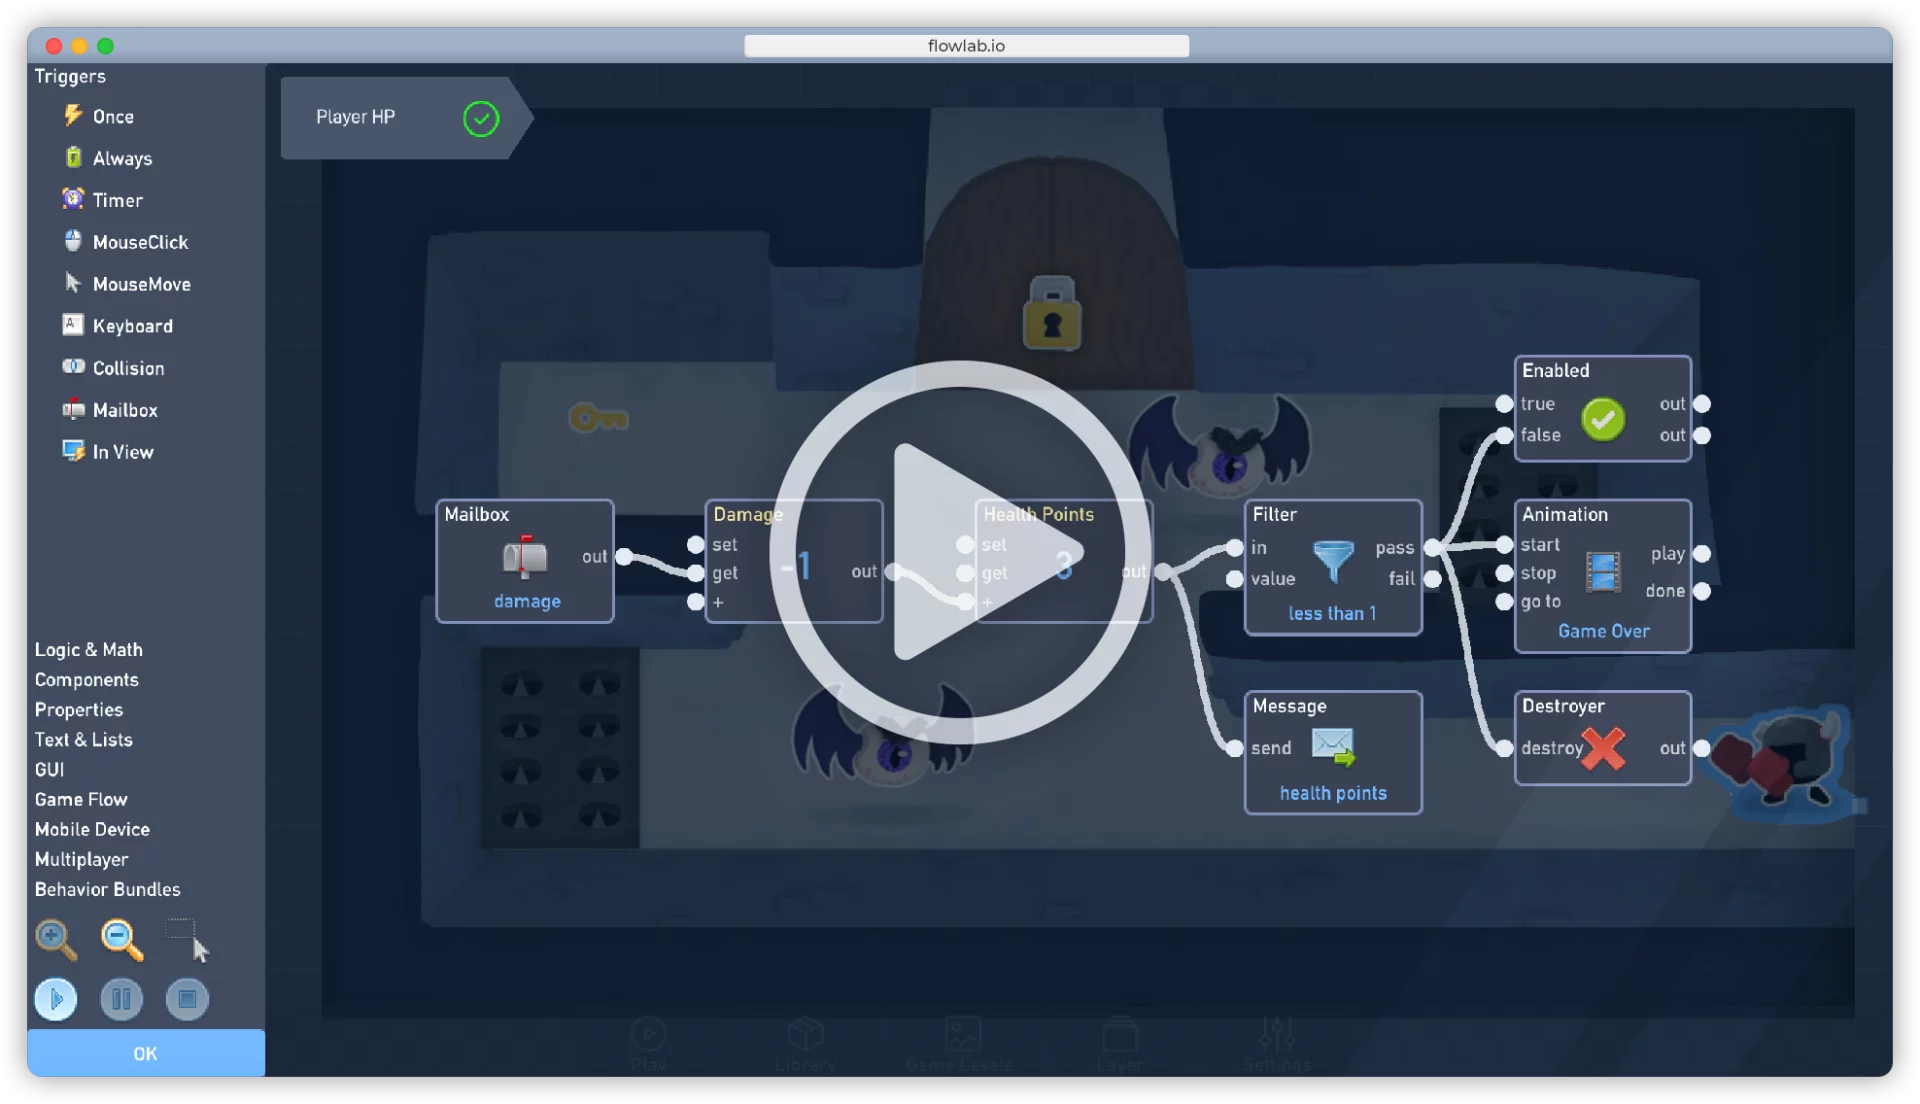The image size is (1920, 1104).
Task: Expand the Components category
Action: click(86, 679)
